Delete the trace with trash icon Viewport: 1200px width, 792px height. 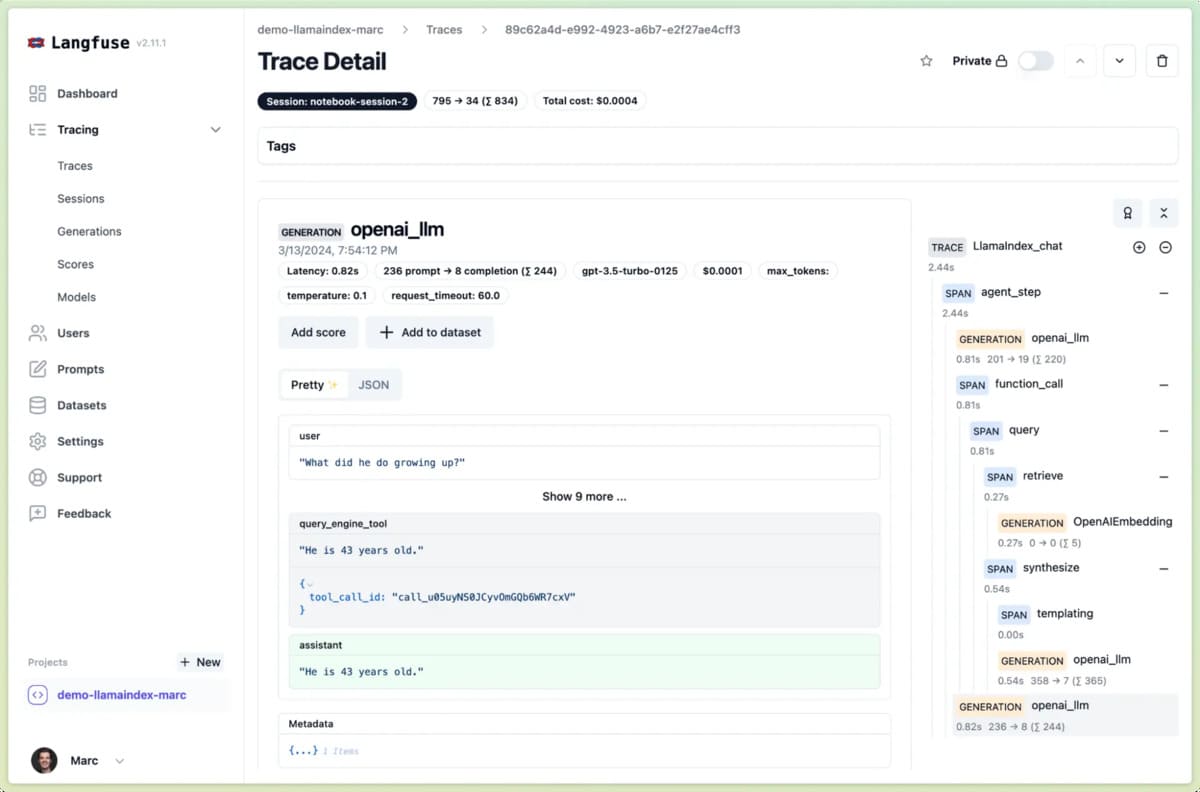click(x=1162, y=61)
